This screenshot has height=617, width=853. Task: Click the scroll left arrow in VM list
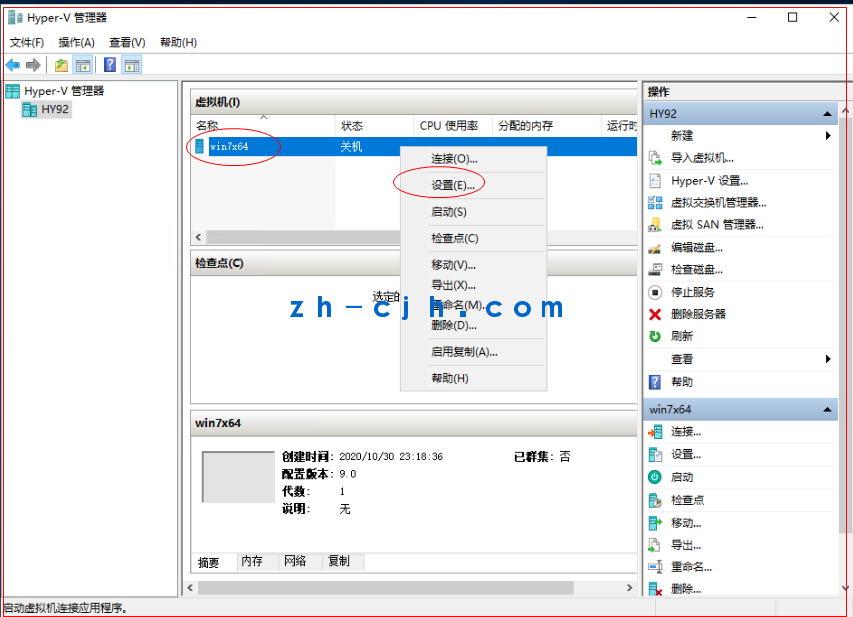[x=199, y=237]
